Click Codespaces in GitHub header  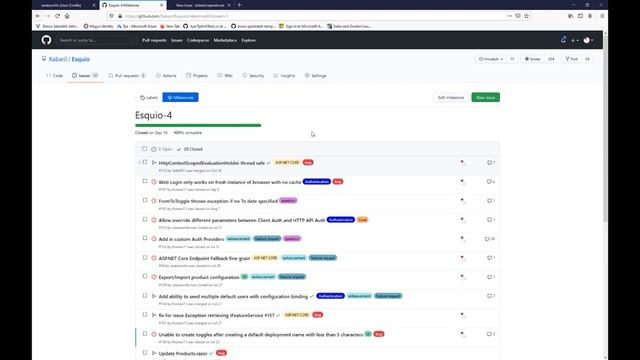198,40
